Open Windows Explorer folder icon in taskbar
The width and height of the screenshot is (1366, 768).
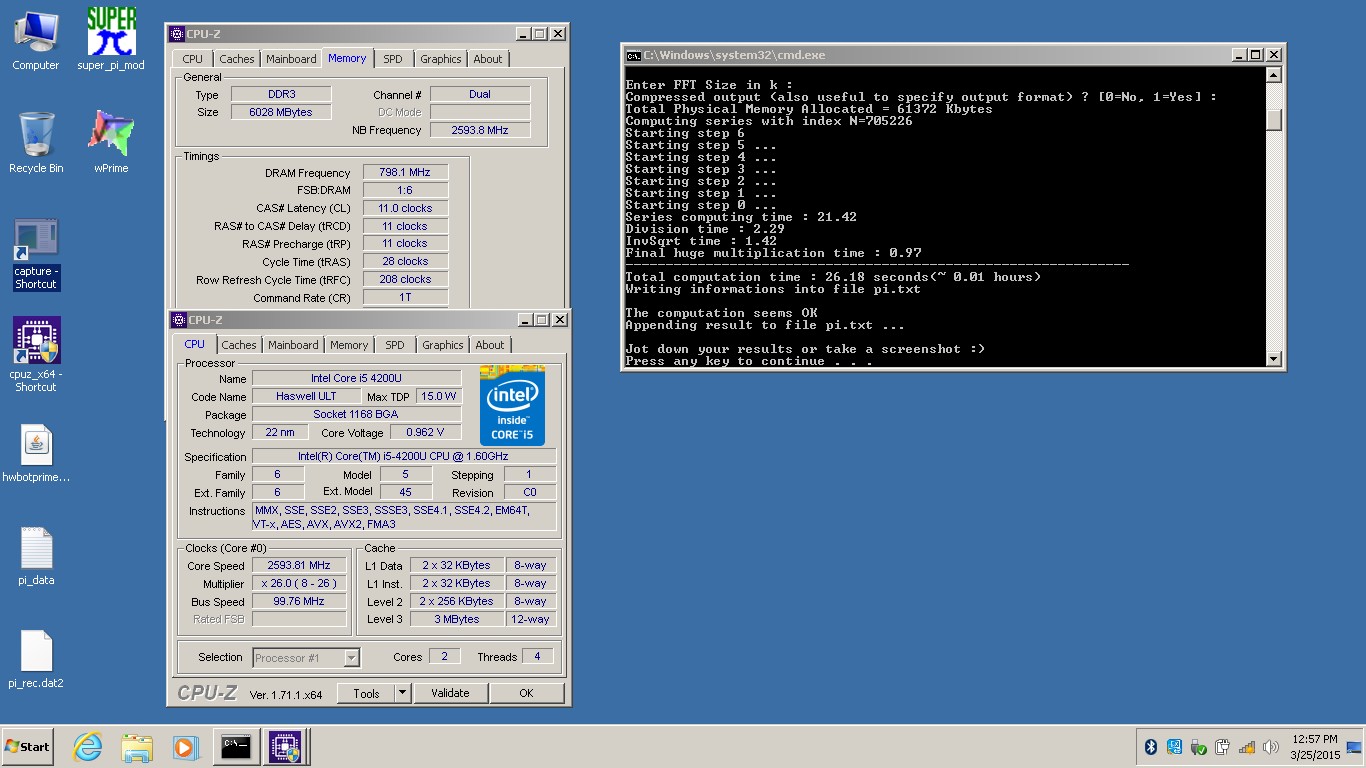coord(136,746)
